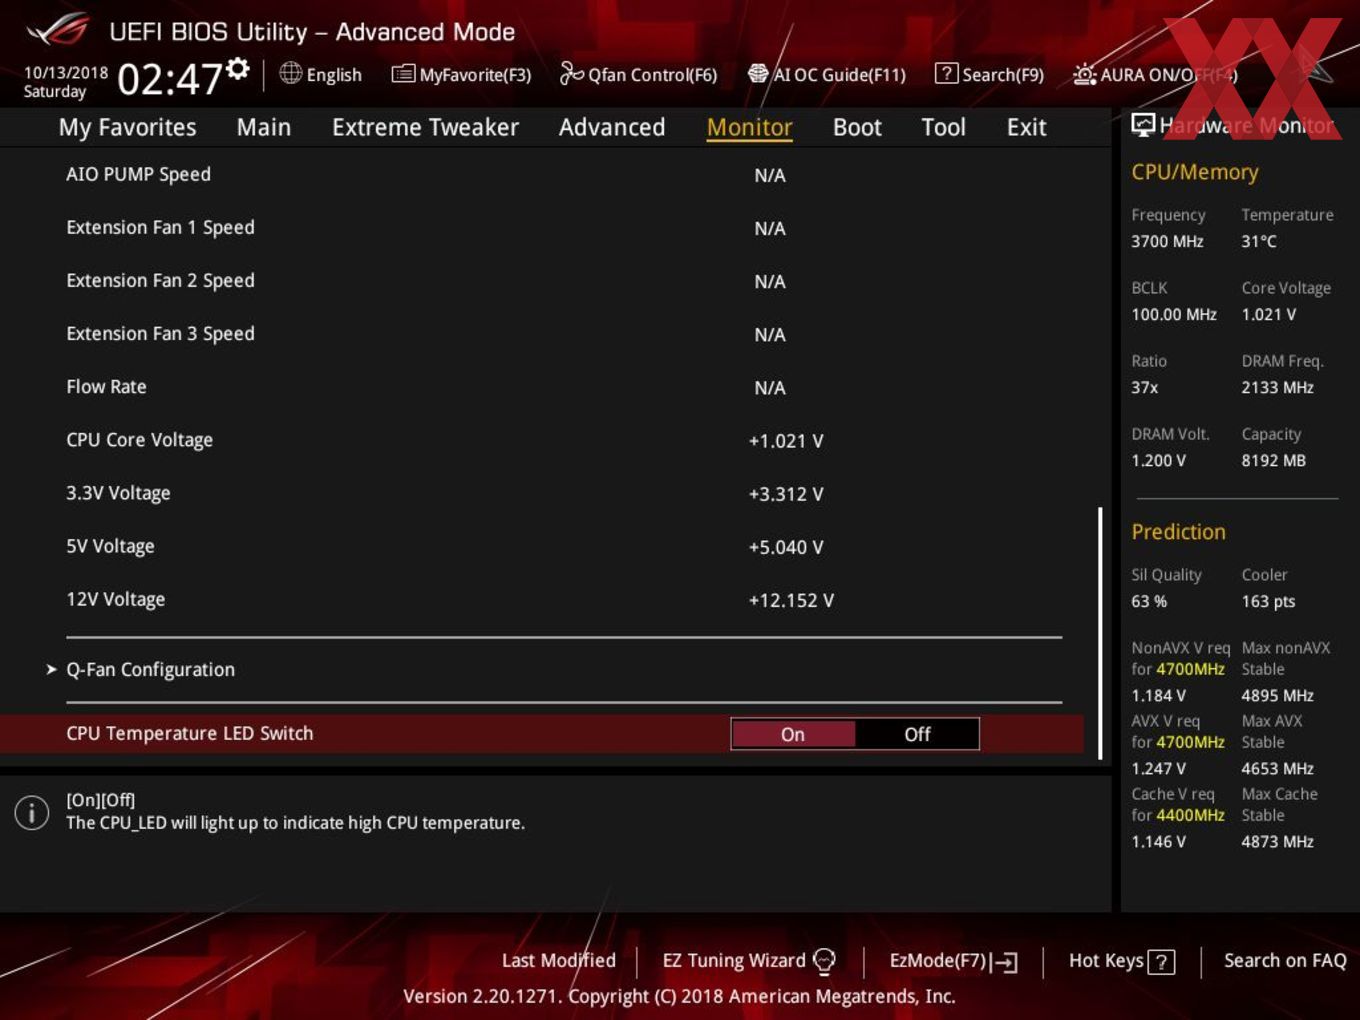The height and width of the screenshot is (1020, 1360).
Task: Click the 4895 MHz Max nonAVX value
Action: click(1277, 695)
